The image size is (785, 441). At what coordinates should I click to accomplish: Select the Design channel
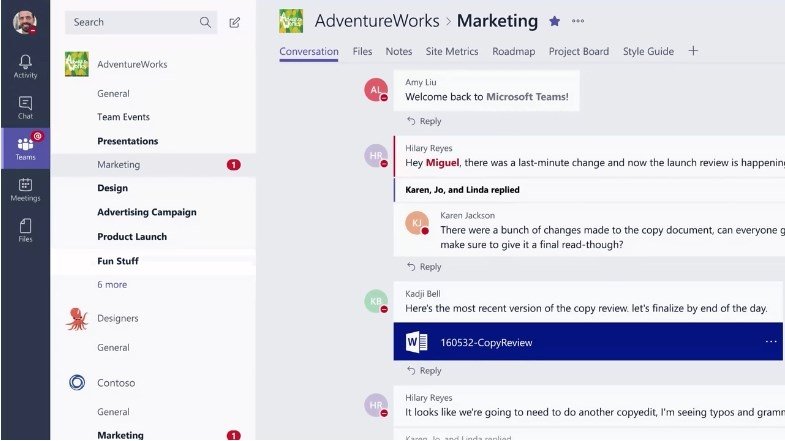[x=113, y=188]
